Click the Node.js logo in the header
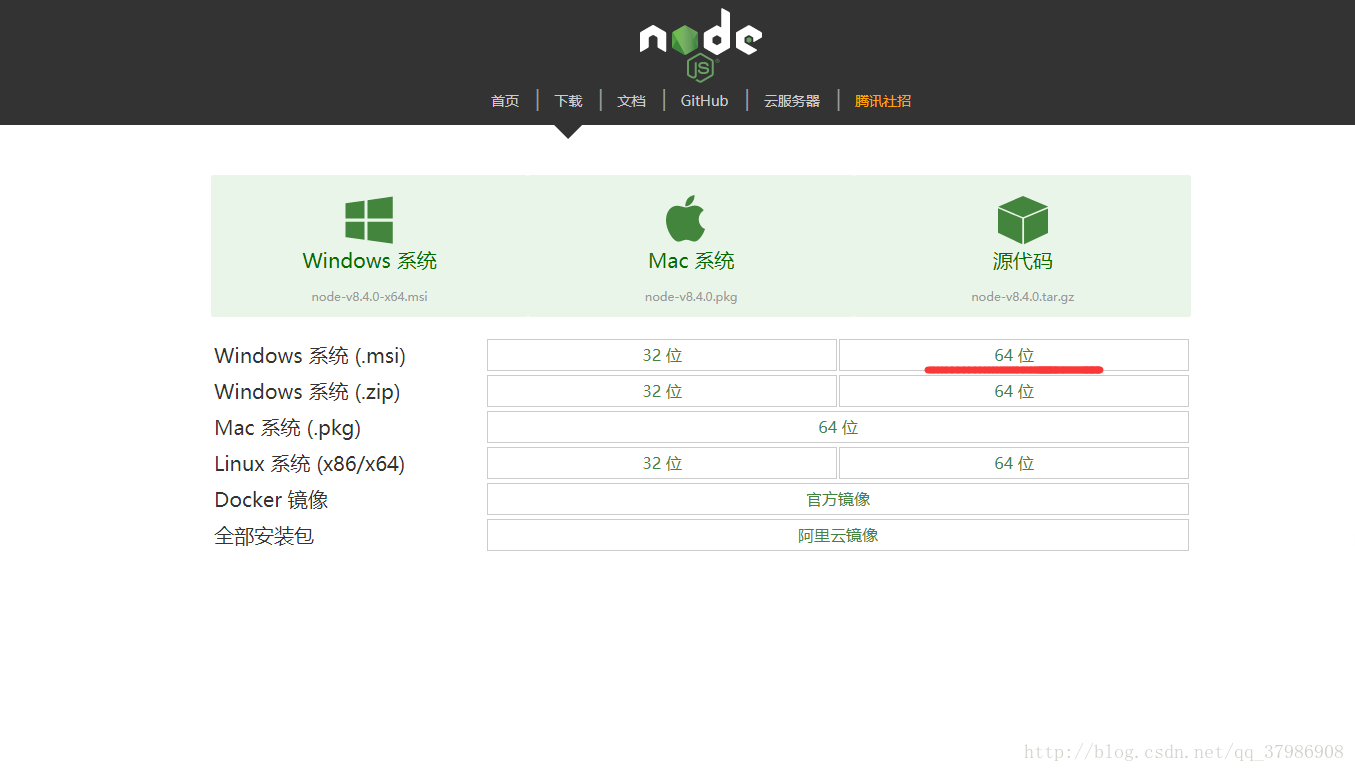The image size is (1355, 772). coord(701,44)
